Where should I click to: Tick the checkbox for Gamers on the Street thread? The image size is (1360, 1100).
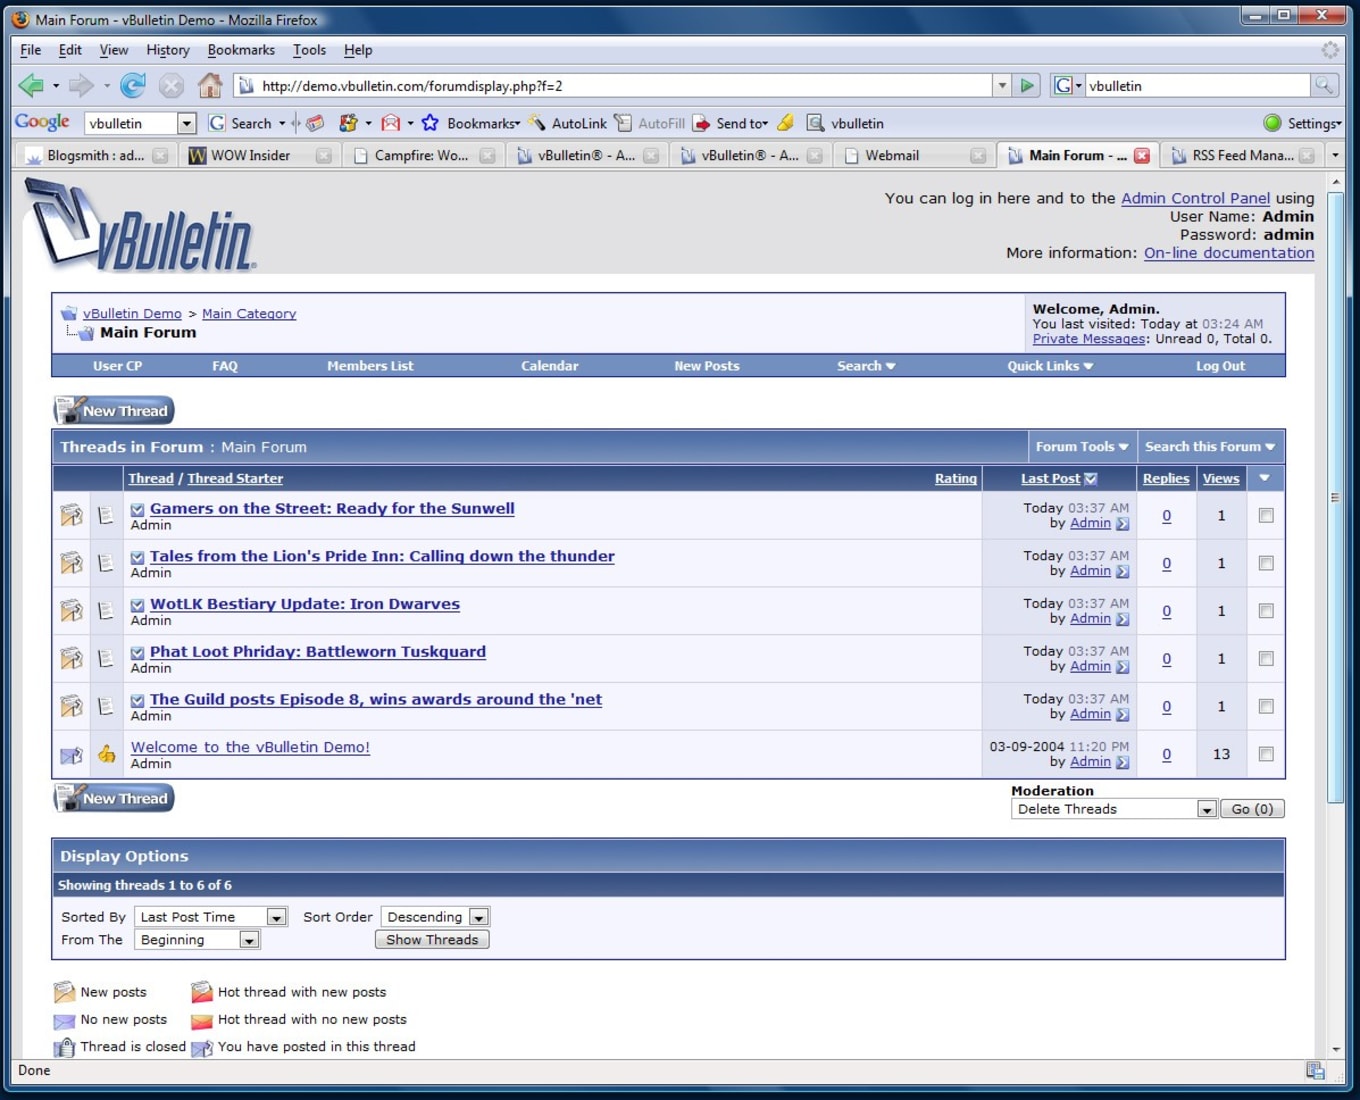(x=1266, y=516)
